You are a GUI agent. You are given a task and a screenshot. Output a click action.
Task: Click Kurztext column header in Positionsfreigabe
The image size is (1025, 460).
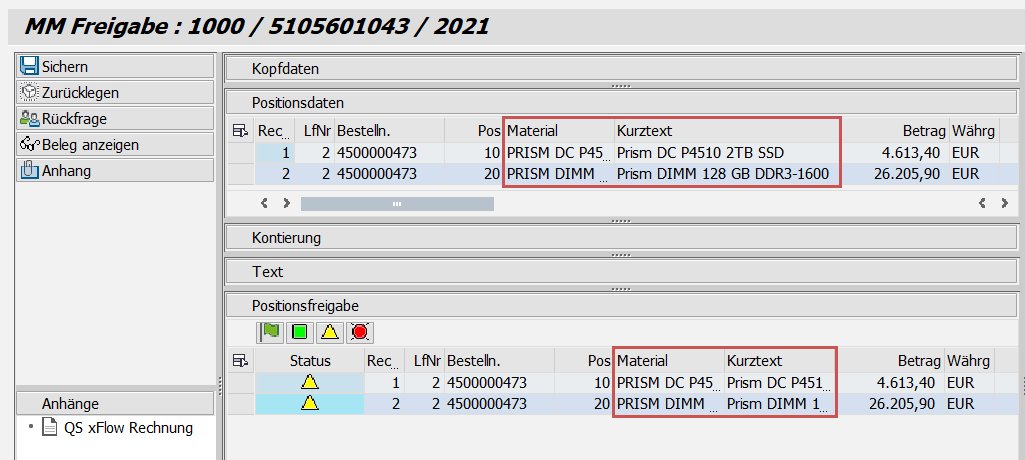781,361
